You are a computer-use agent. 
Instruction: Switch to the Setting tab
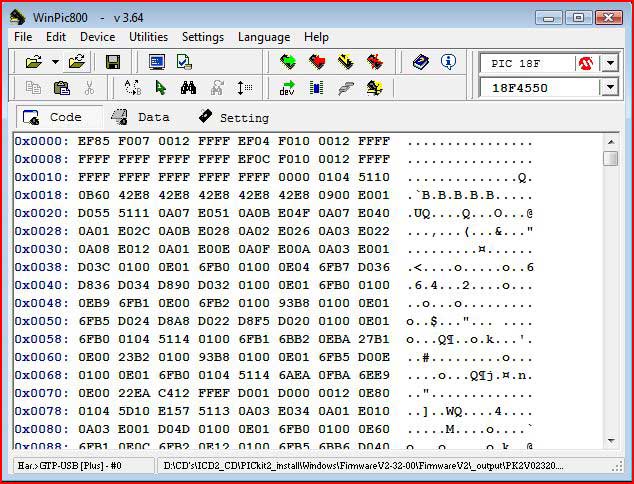coord(233,117)
